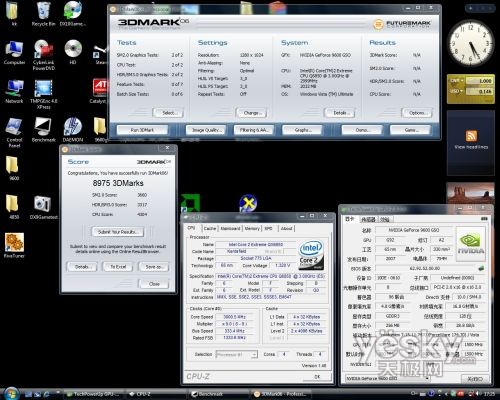Switch to the SPD tab in CPU-Z
Image resolution: width=500 pixels, height=400 pixels.
[269, 228]
